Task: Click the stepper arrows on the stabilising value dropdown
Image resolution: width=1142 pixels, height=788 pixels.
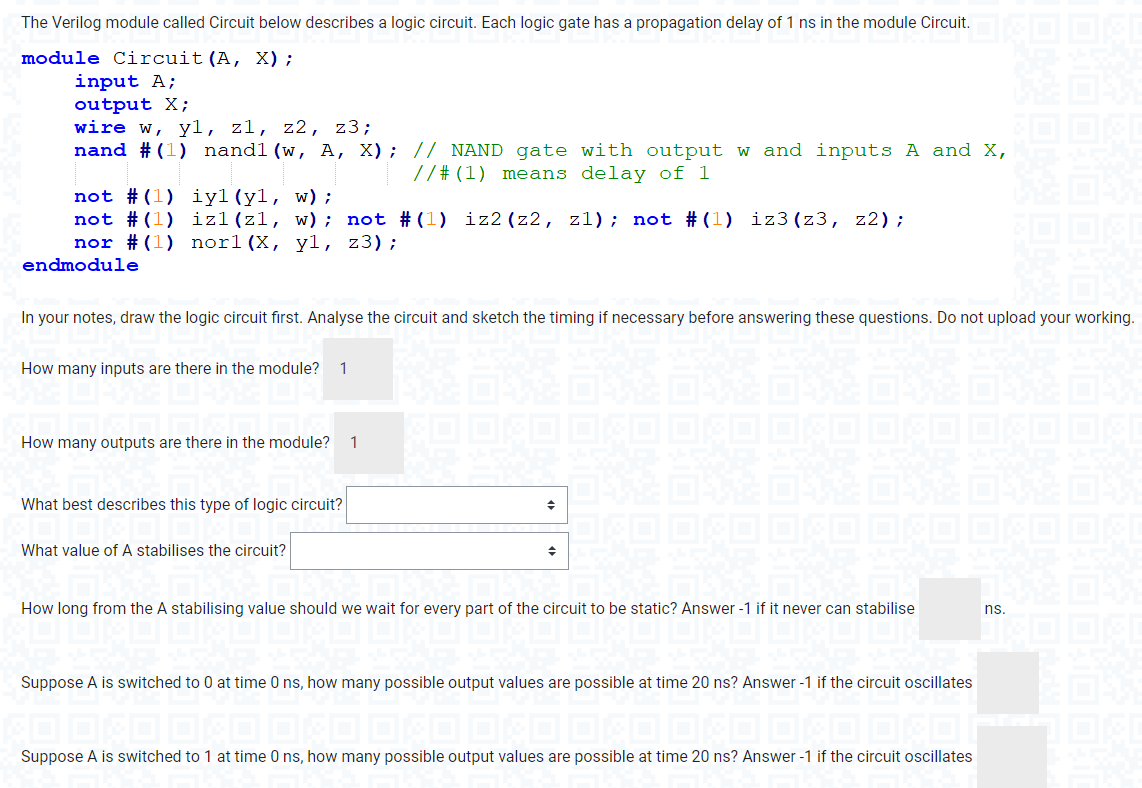Action: click(x=552, y=550)
